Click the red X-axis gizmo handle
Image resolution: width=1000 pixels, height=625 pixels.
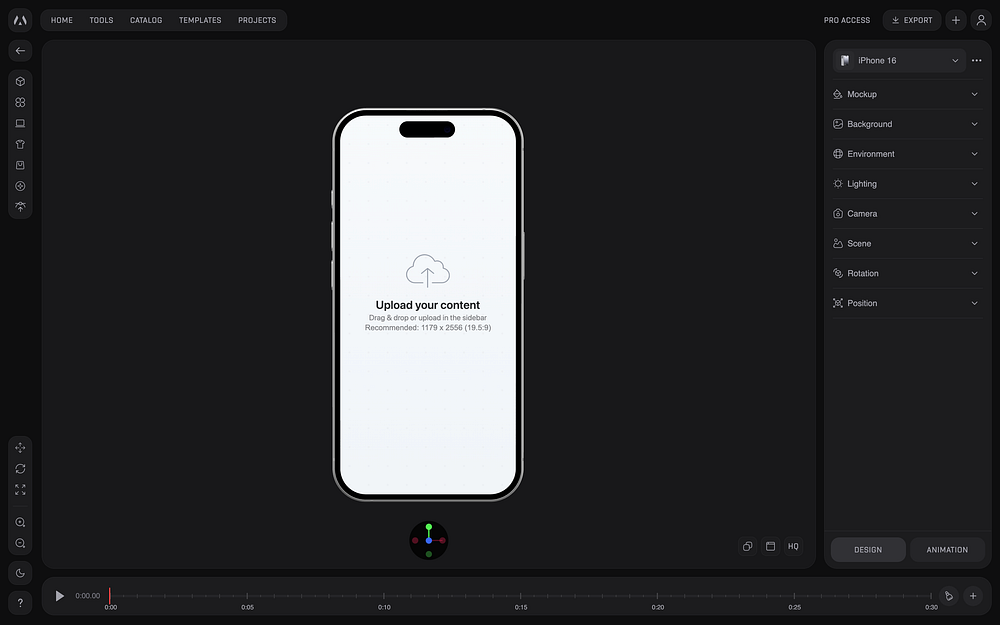pyautogui.click(x=443, y=541)
